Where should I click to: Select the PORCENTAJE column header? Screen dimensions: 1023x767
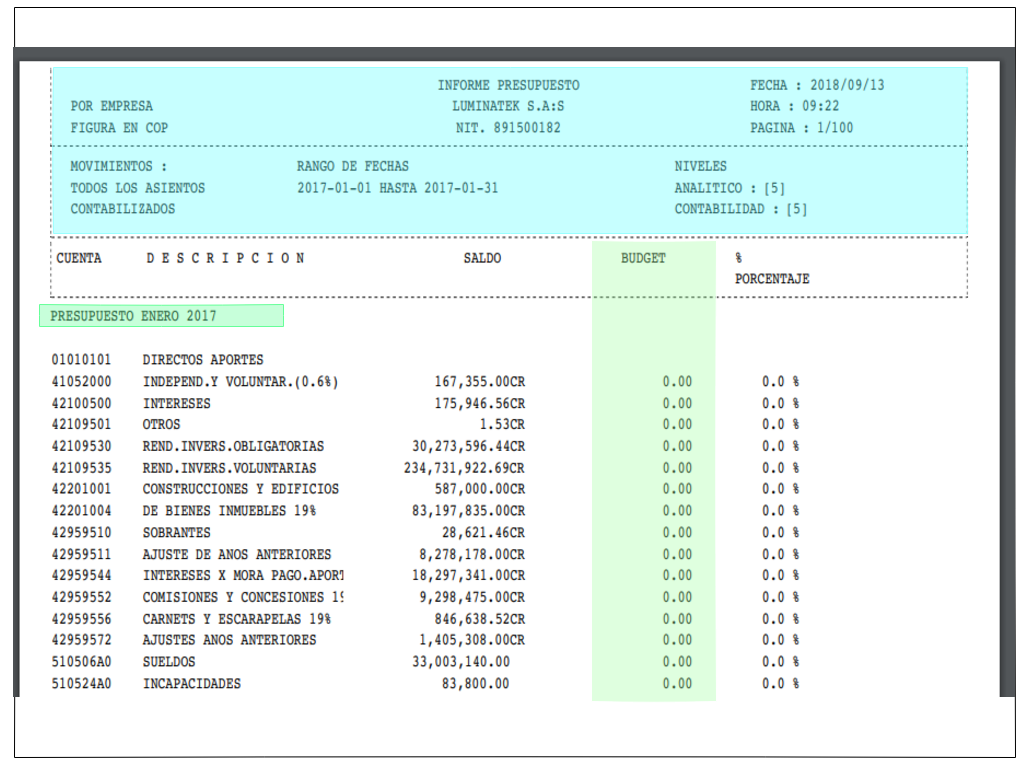point(772,279)
